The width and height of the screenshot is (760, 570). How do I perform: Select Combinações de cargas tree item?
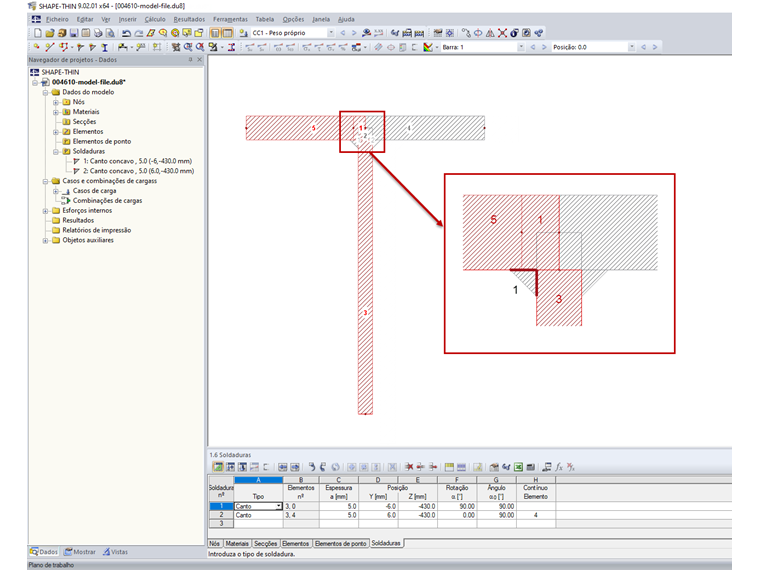pos(107,201)
